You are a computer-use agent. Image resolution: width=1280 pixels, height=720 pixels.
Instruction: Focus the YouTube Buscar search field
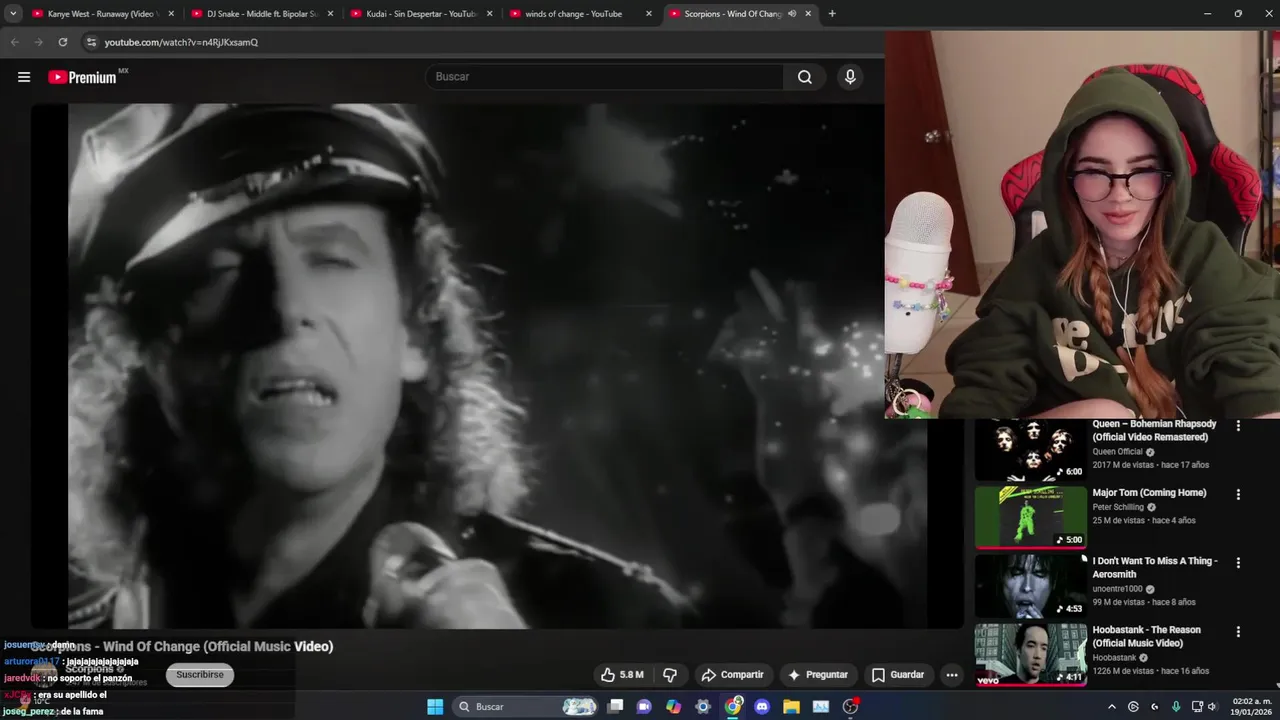point(605,77)
